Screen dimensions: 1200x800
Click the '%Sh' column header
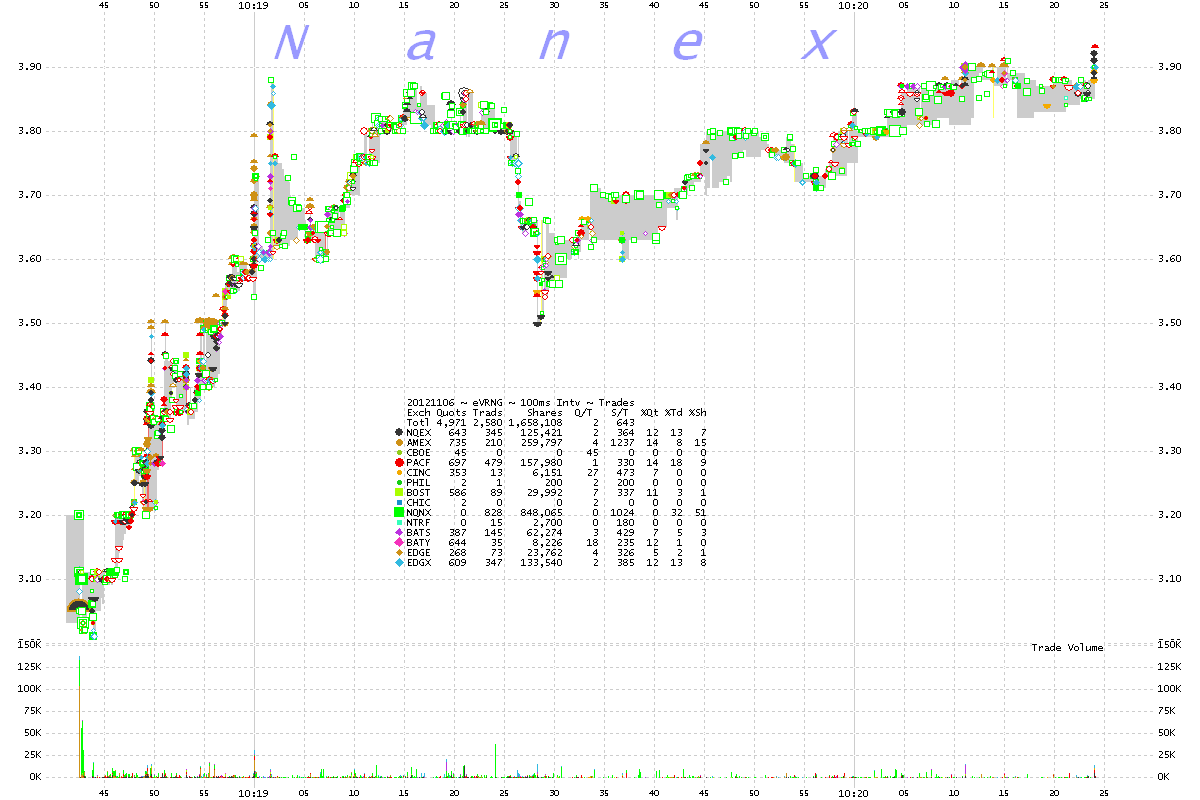(697, 413)
